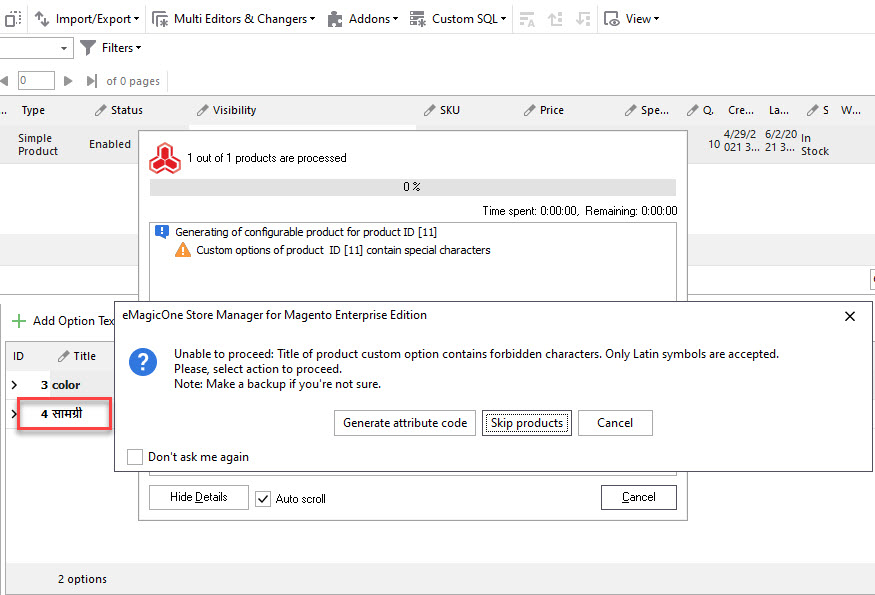Open Multi Editors & Changers menu
875x595 pixels.
233,19
